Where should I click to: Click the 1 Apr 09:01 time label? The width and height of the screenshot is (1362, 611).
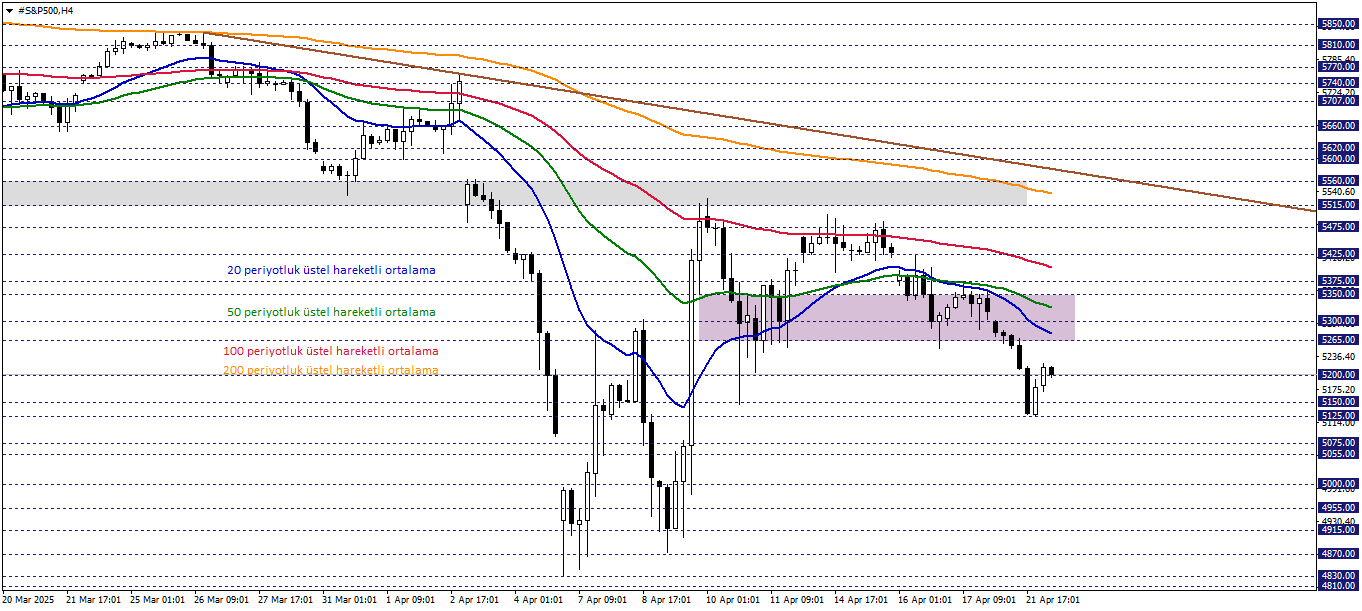pyautogui.click(x=411, y=601)
